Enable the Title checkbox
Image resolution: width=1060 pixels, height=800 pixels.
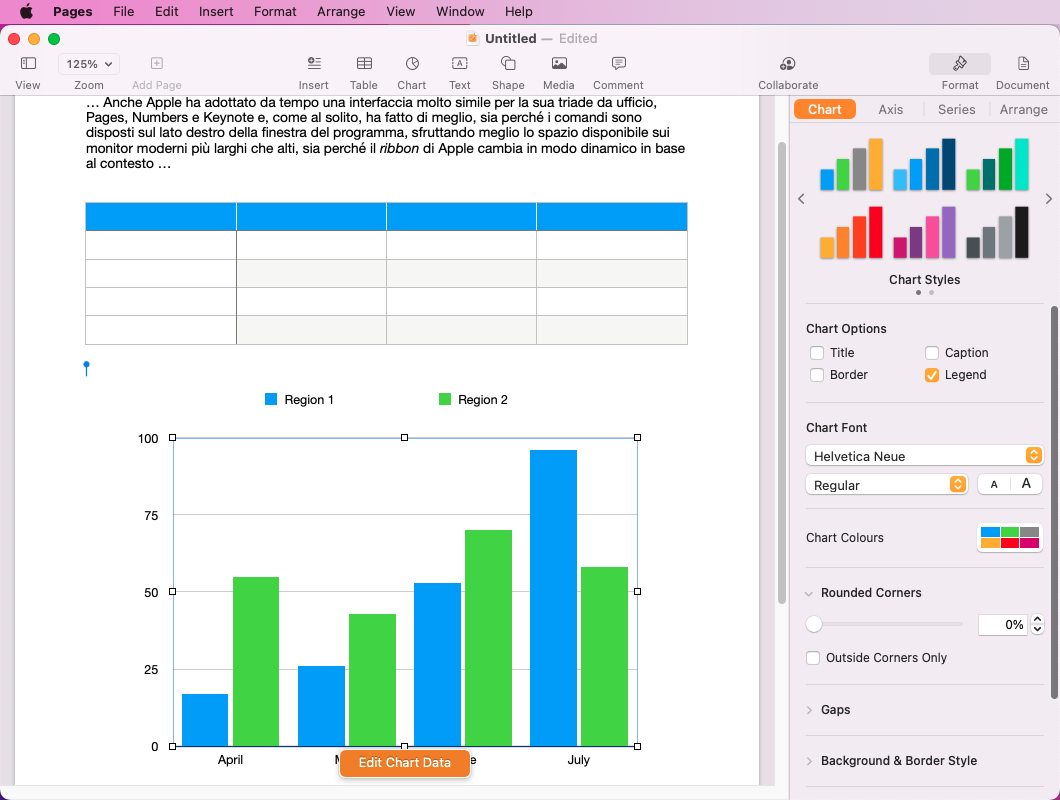coord(817,353)
